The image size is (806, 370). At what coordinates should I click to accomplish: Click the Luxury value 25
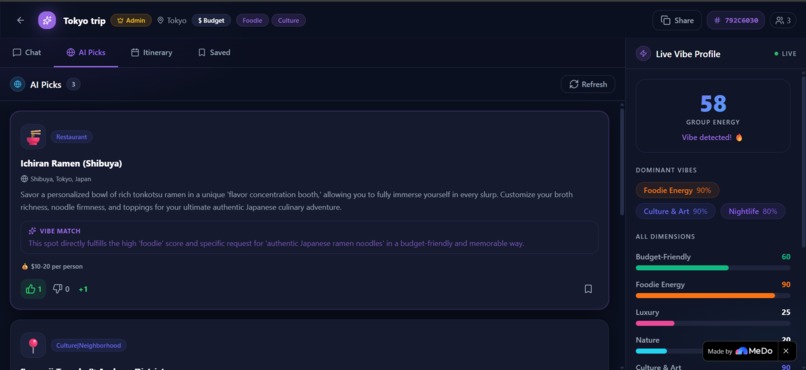786,312
